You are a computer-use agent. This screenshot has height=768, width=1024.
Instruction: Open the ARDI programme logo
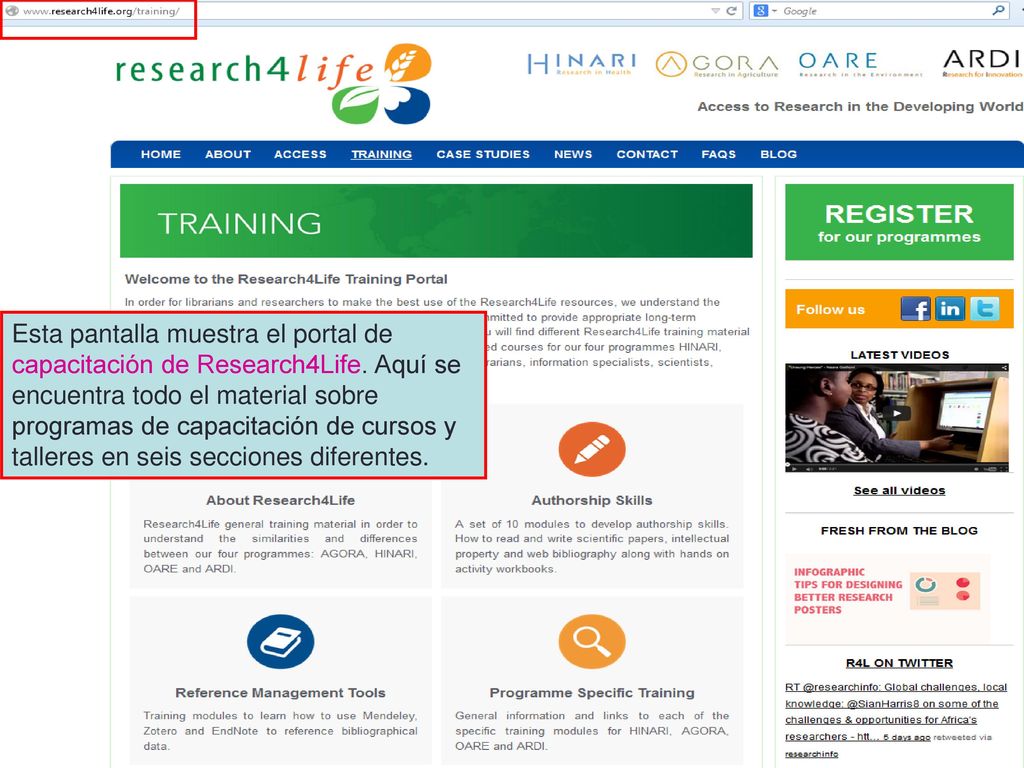[982, 63]
